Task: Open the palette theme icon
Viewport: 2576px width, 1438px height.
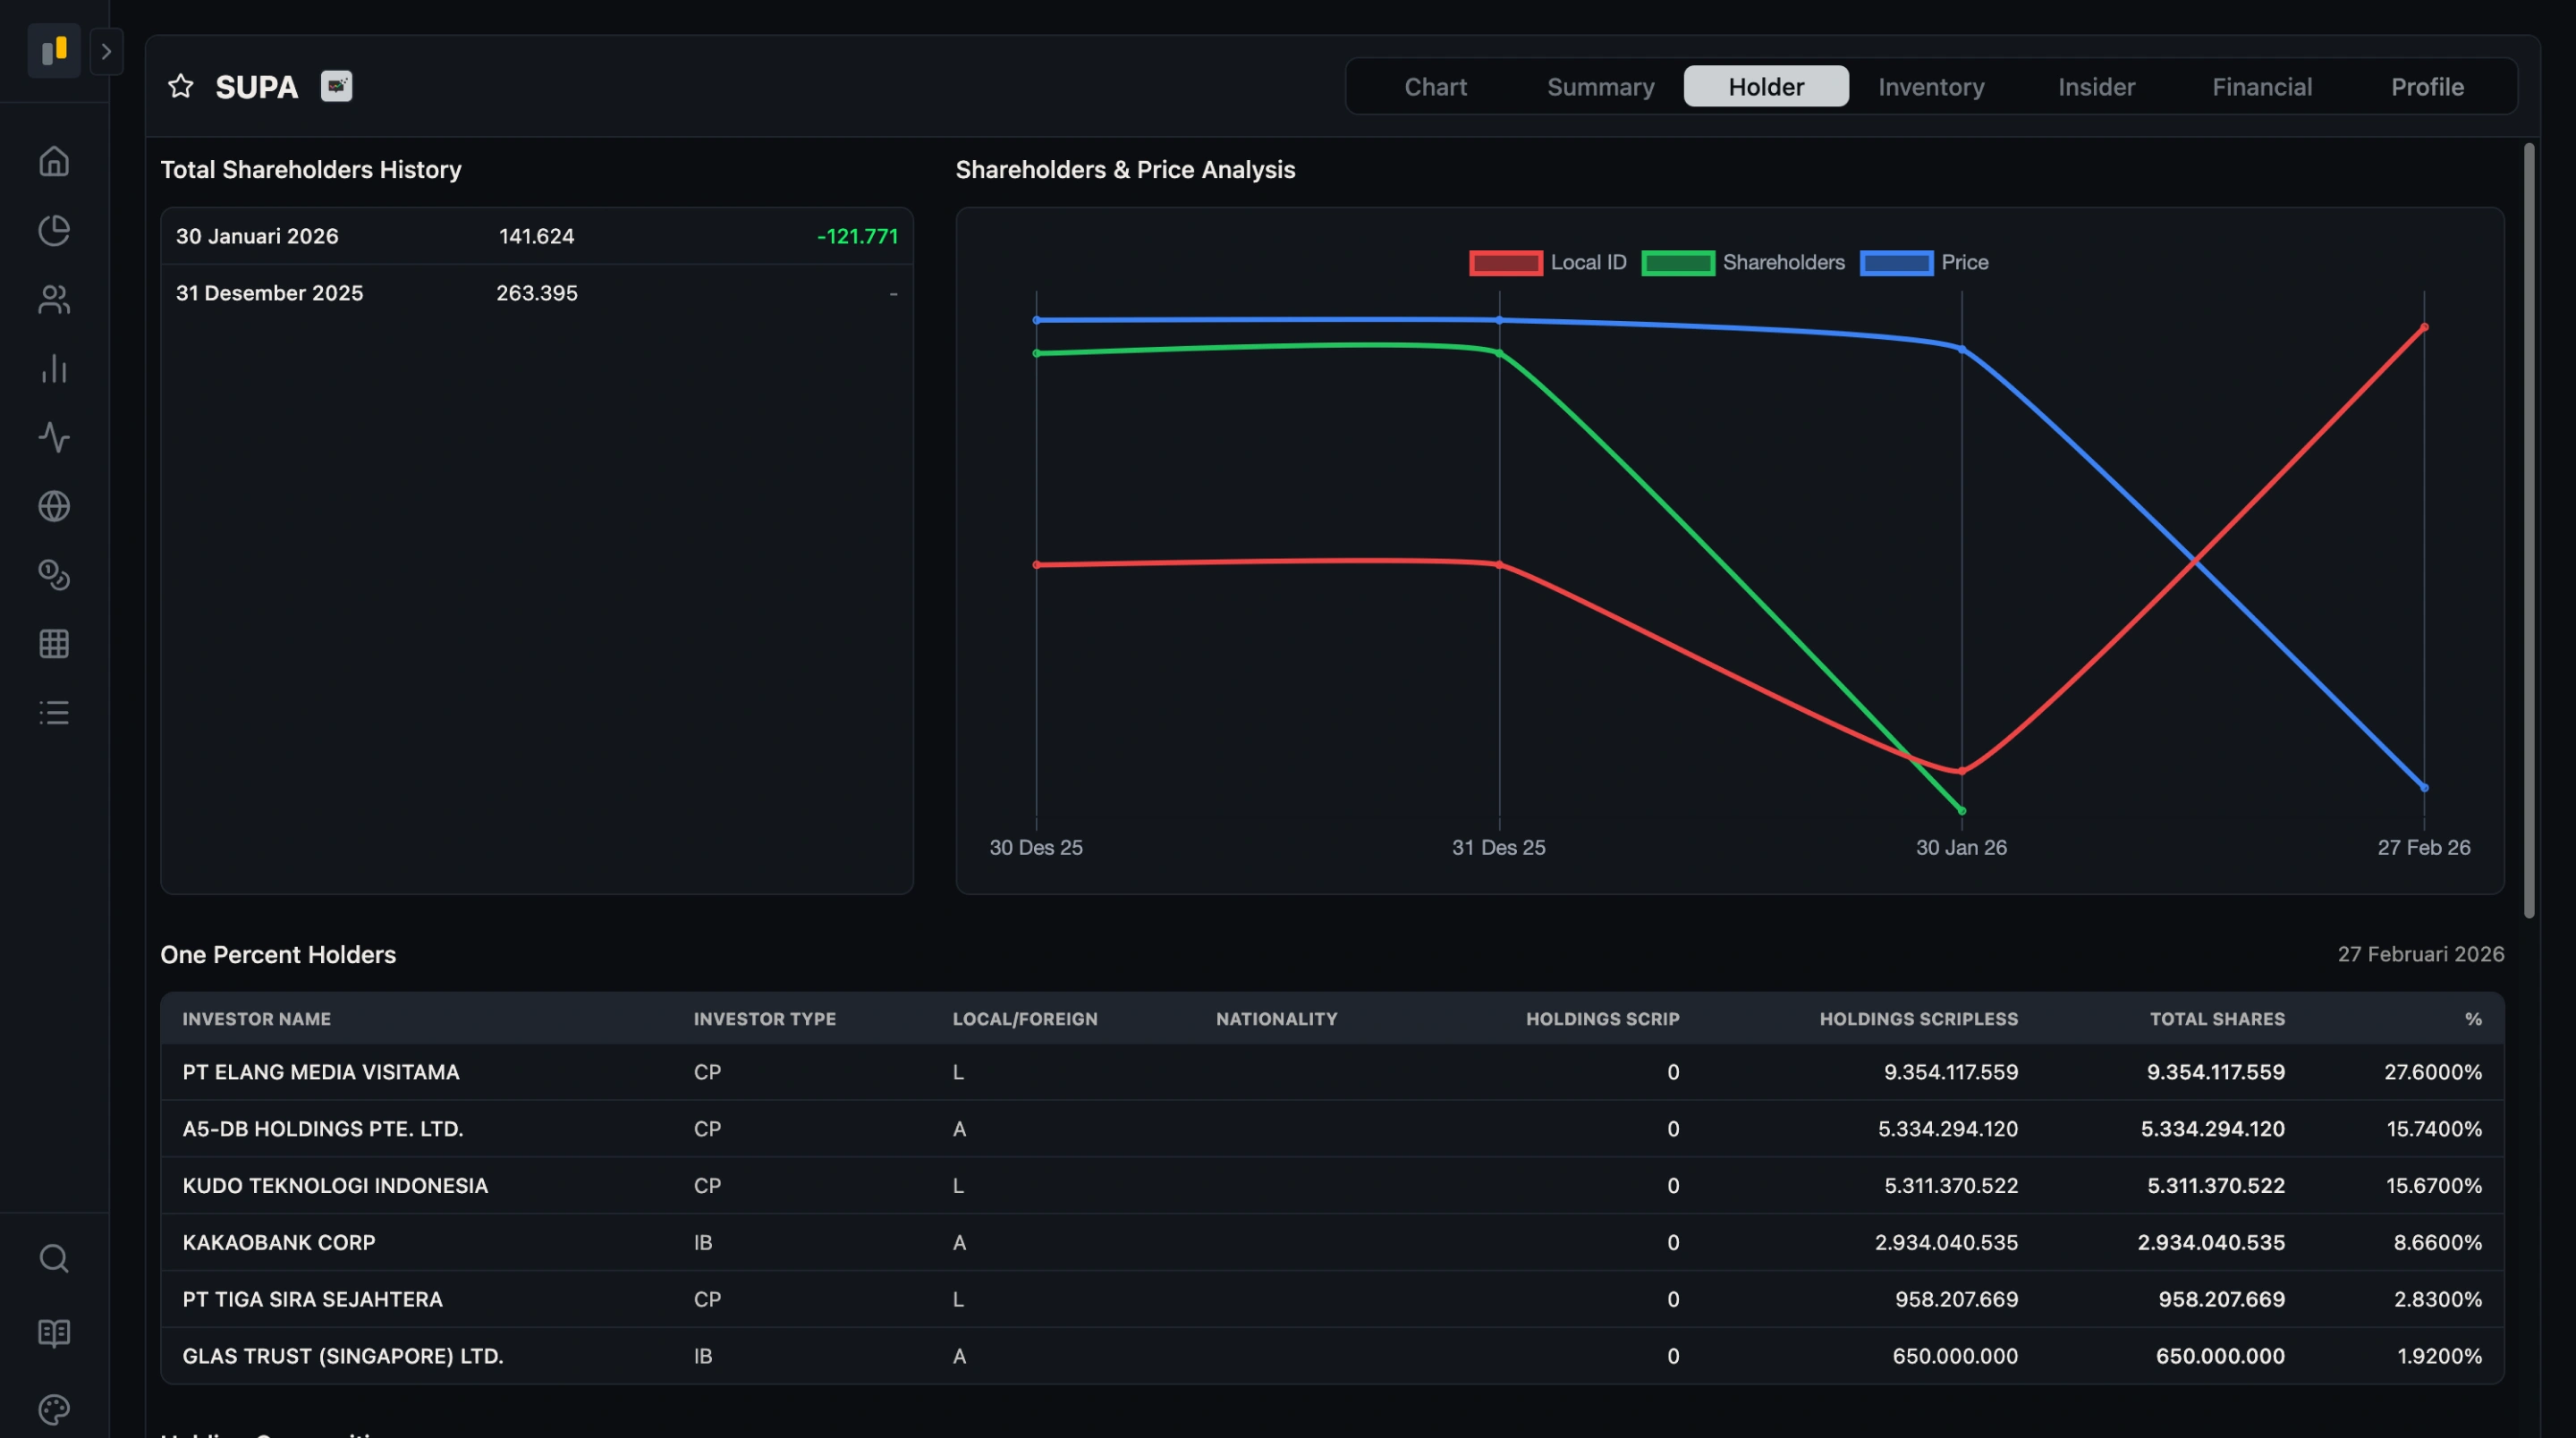Action: point(54,1409)
